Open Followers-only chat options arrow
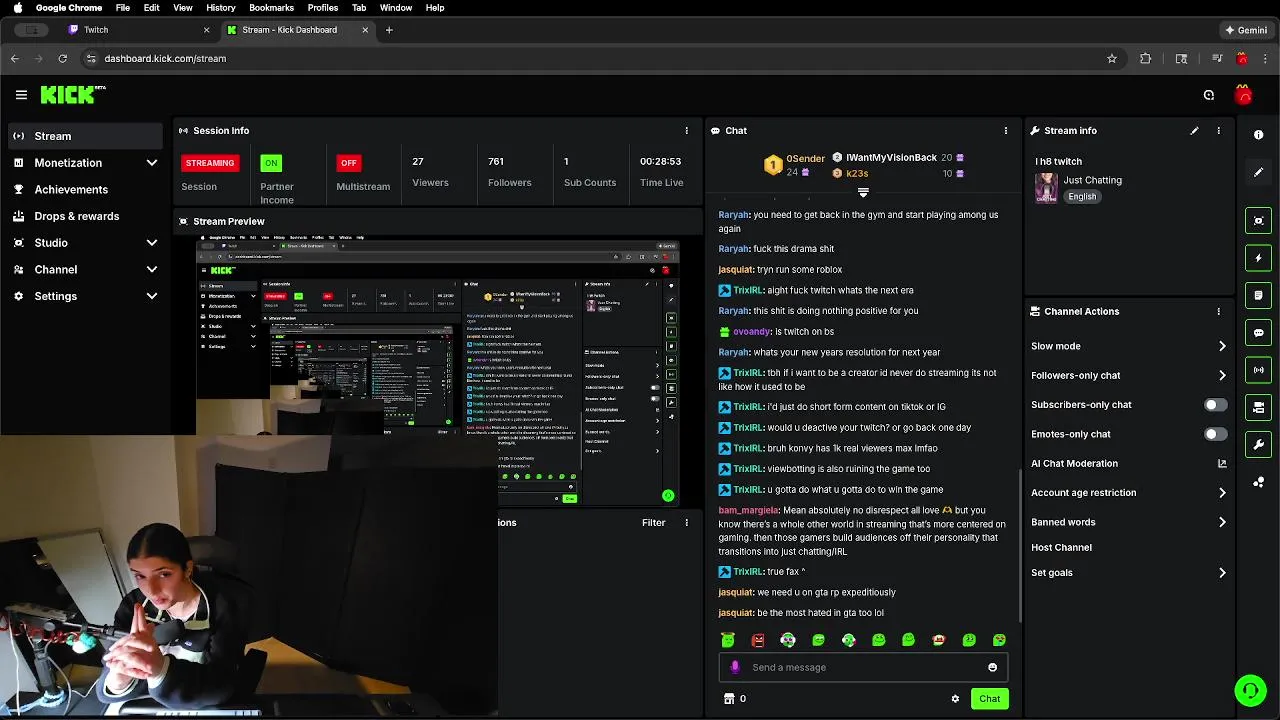1280x720 pixels. coord(1222,376)
